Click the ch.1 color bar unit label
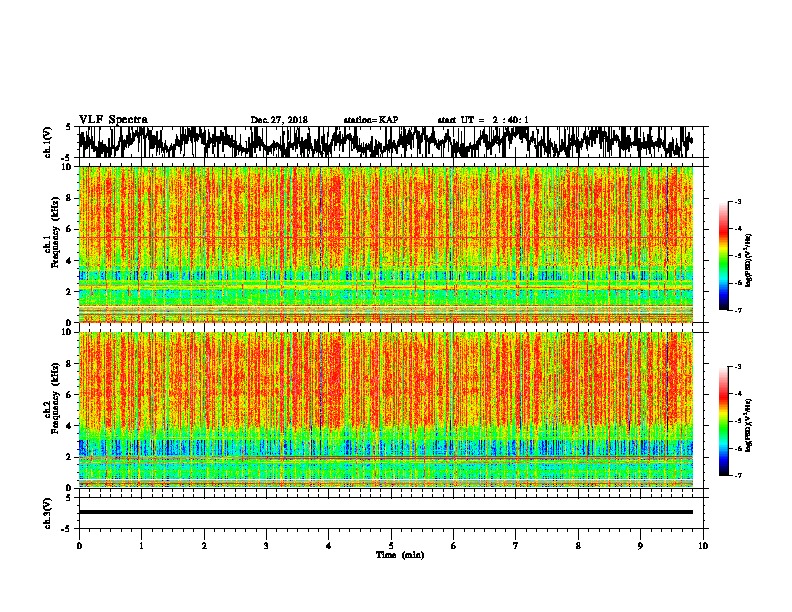This screenshot has height=612, width=792. coord(749,260)
